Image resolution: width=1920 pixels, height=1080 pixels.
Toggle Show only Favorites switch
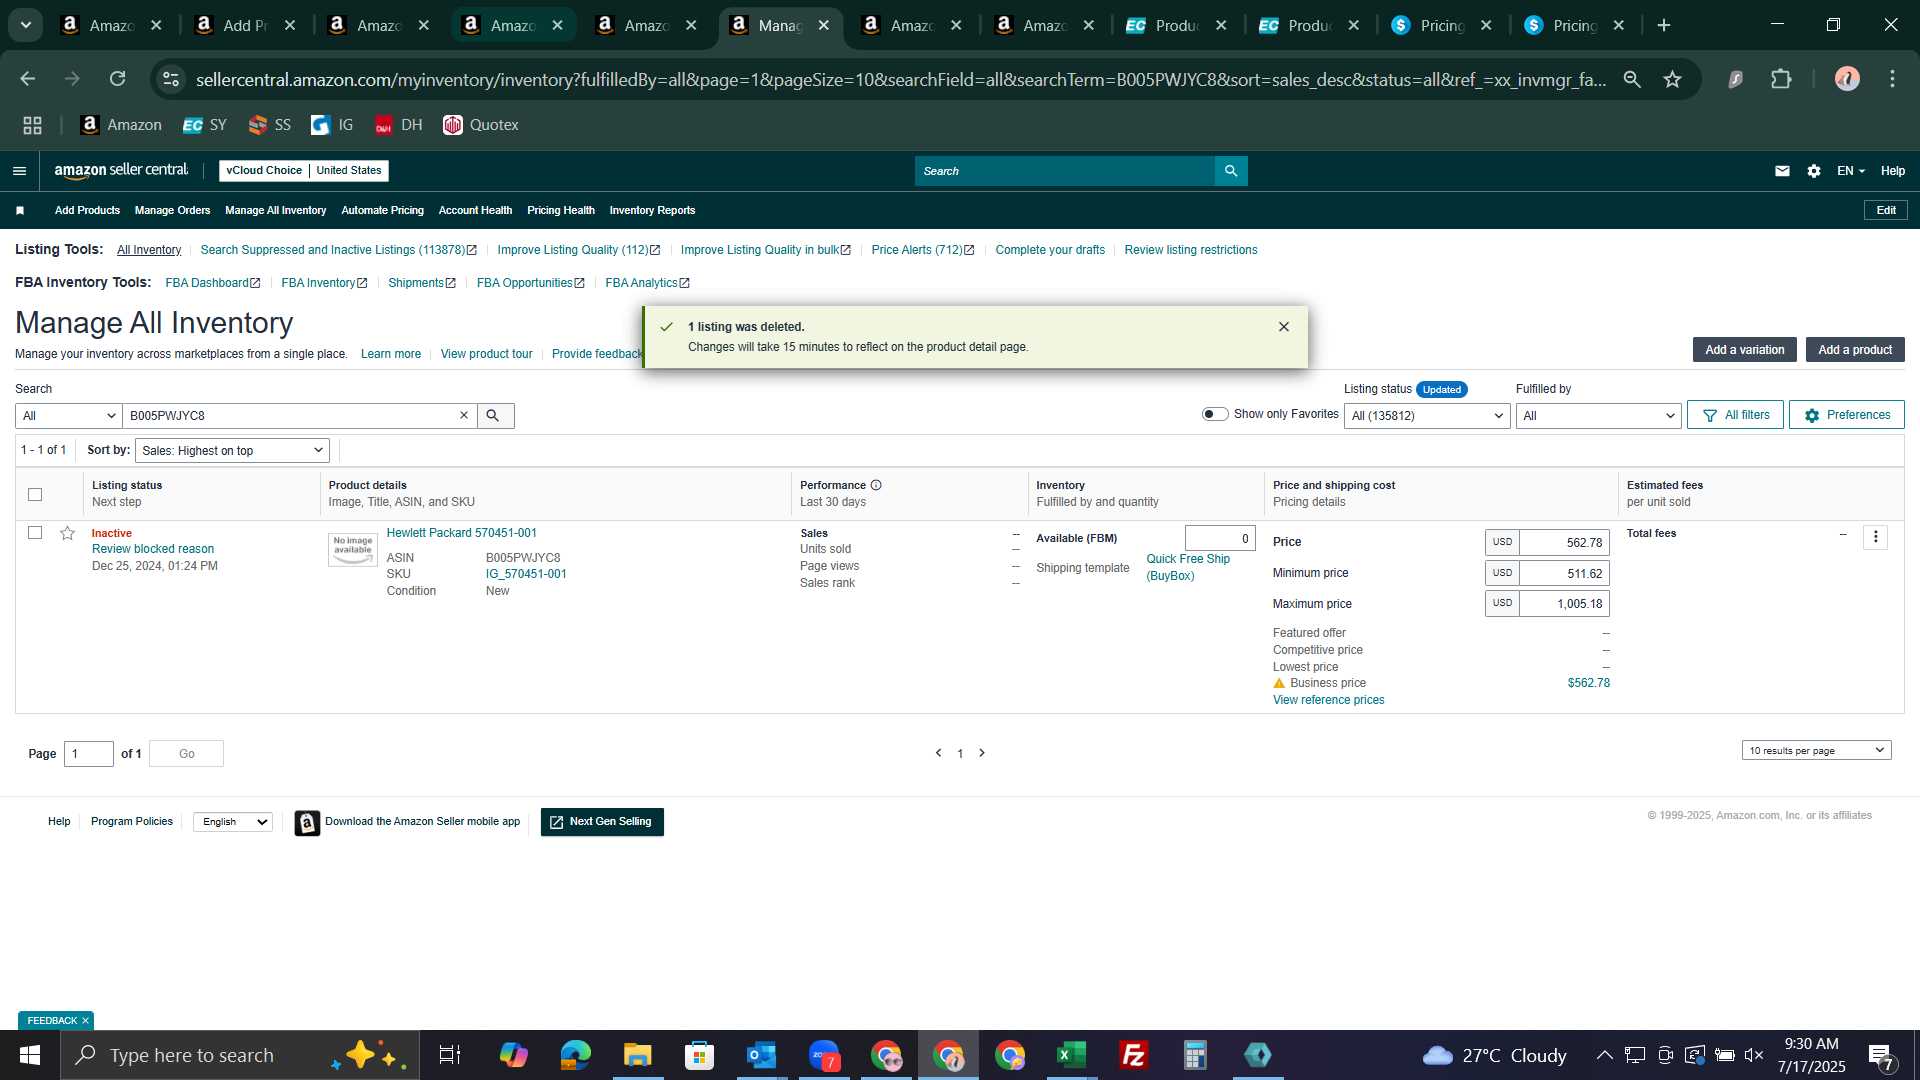[x=1214, y=414]
